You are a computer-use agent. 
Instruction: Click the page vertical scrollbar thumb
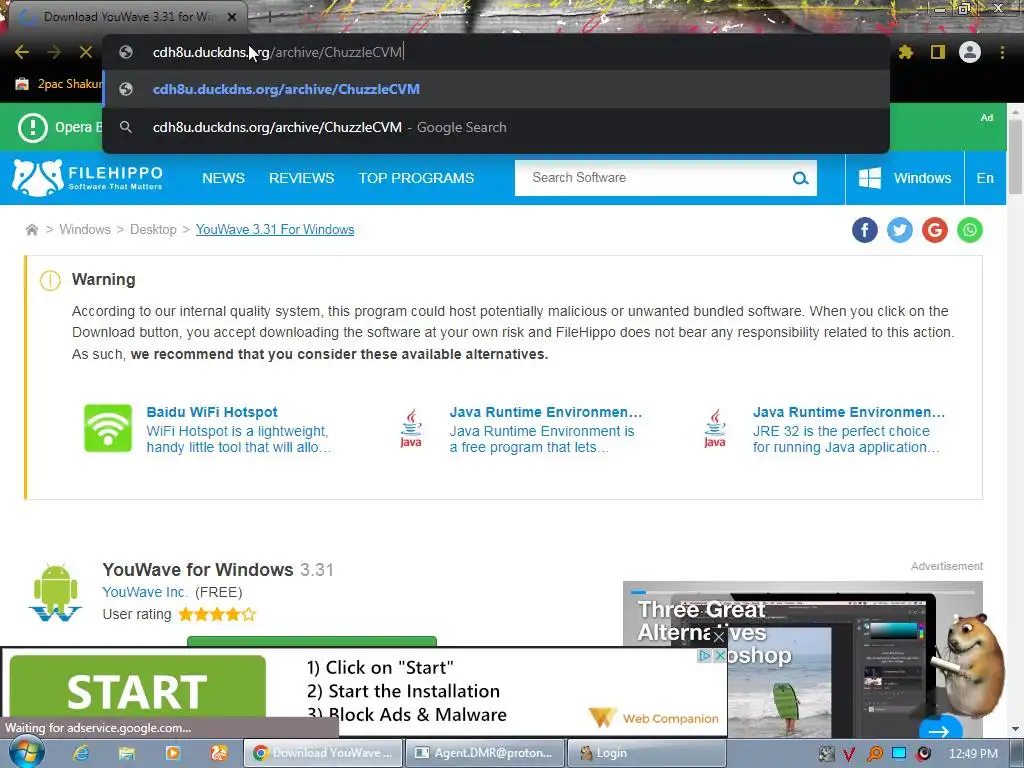[x=1015, y=157]
